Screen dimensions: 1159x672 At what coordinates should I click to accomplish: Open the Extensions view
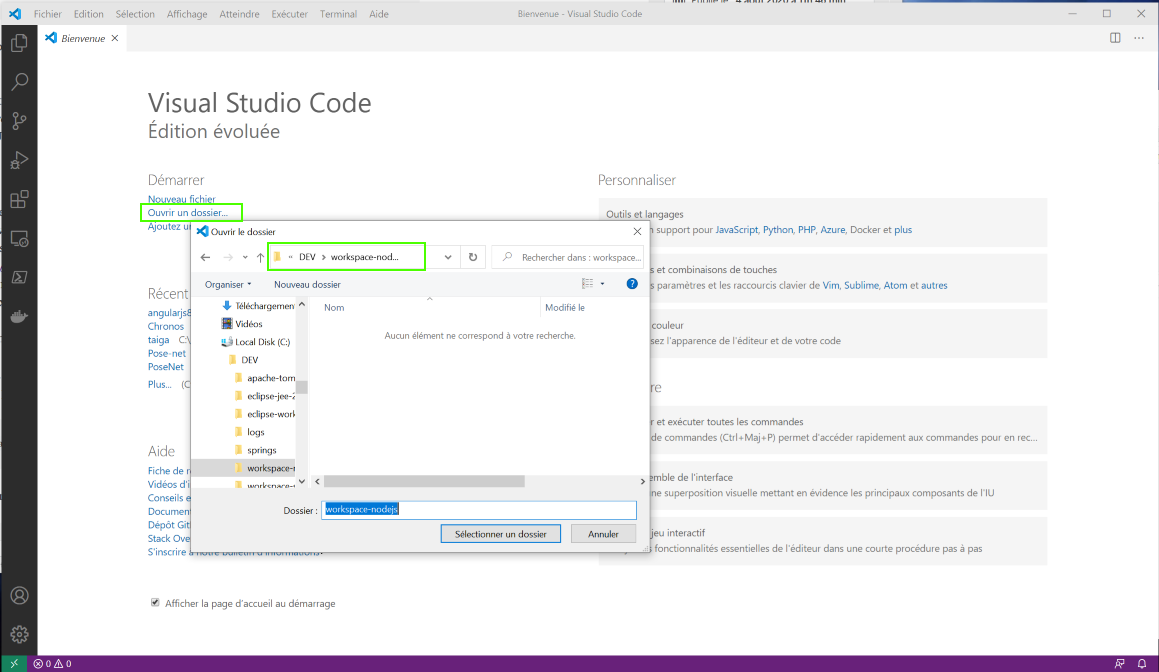coord(19,199)
